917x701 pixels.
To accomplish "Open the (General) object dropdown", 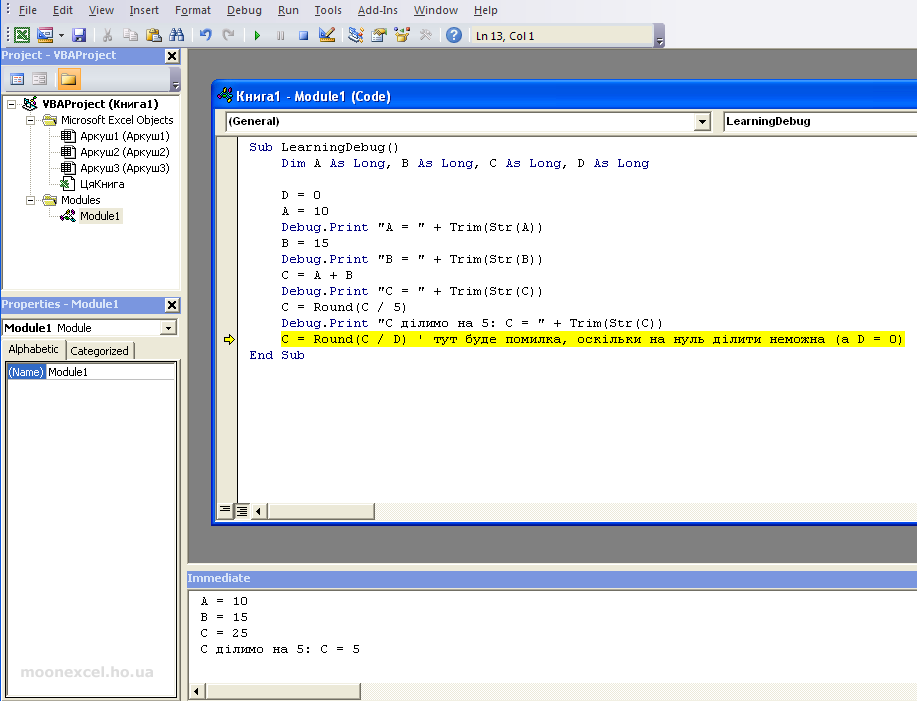I will tap(701, 122).
